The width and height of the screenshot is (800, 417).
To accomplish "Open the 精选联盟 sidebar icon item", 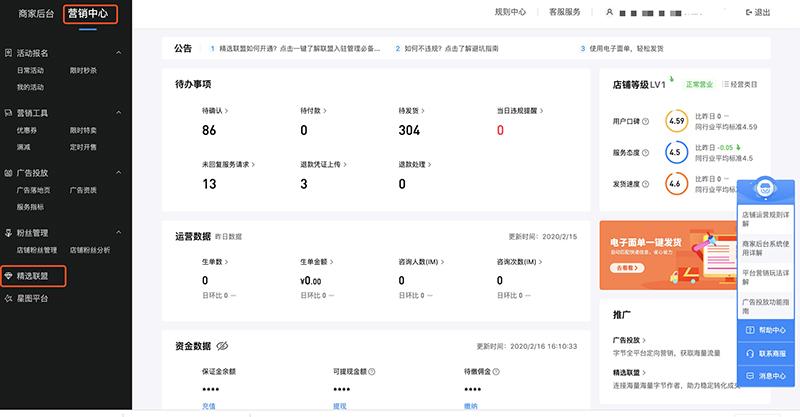I will pos(9,274).
